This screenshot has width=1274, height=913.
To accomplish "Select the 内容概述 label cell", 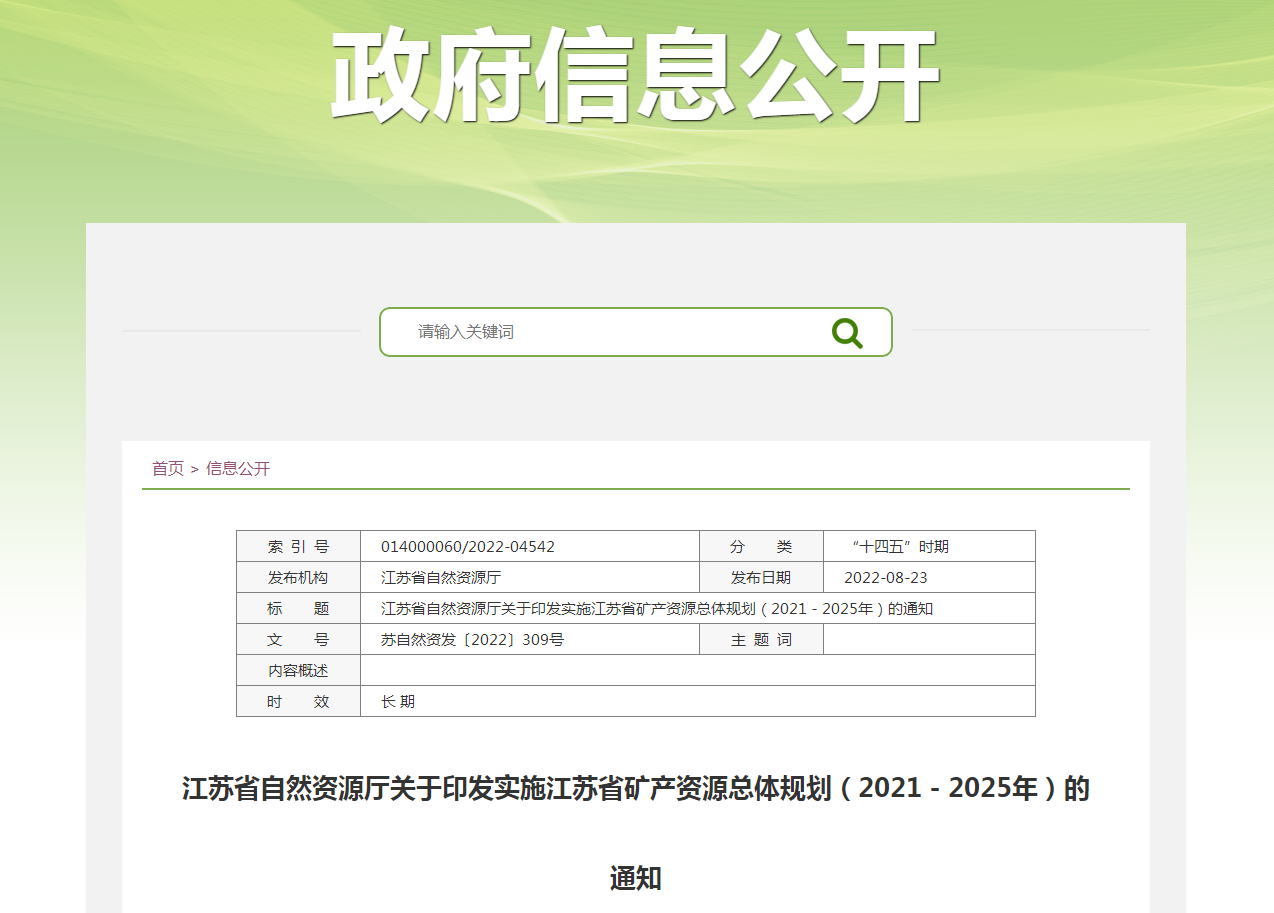I will click(x=298, y=671).
